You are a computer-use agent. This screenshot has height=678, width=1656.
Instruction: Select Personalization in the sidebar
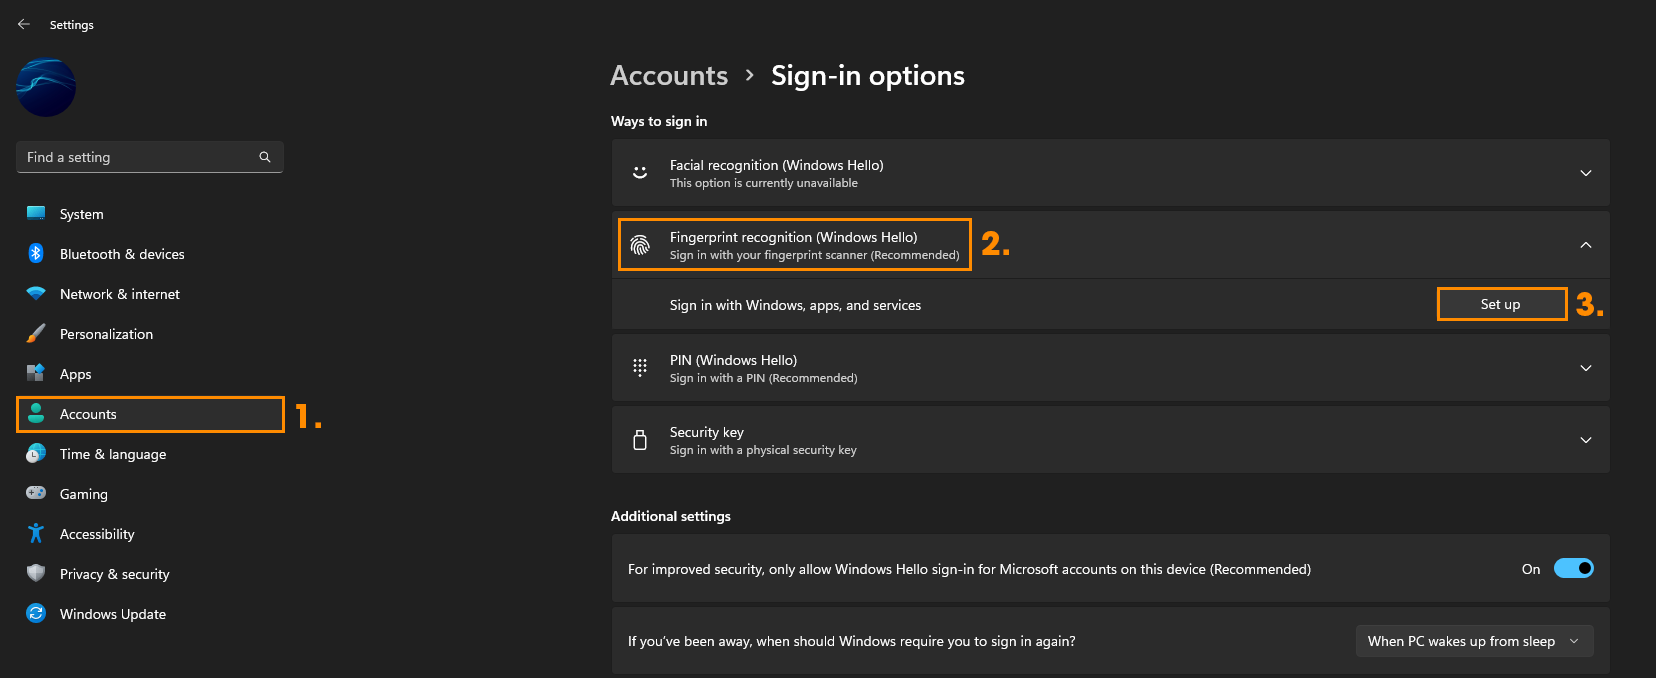150,334
